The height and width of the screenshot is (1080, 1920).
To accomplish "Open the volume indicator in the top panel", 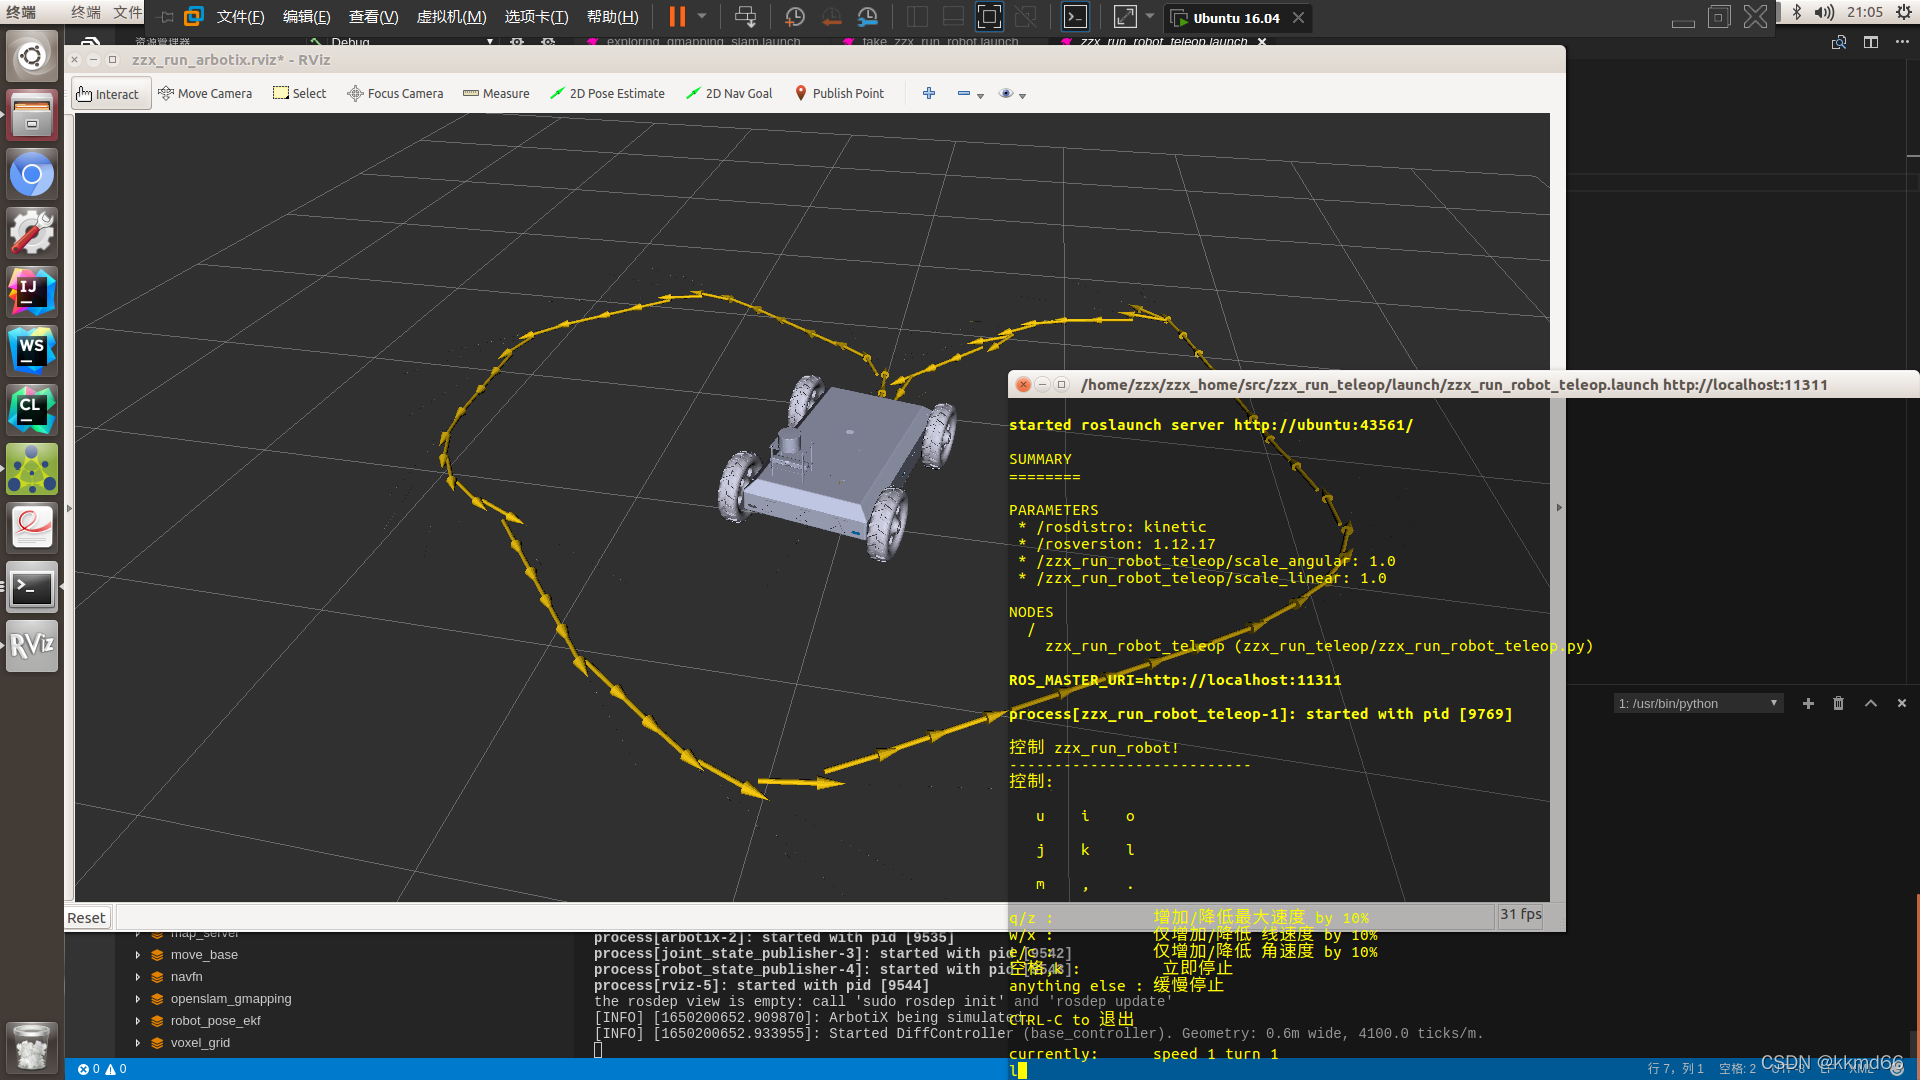I will 1825,12.
